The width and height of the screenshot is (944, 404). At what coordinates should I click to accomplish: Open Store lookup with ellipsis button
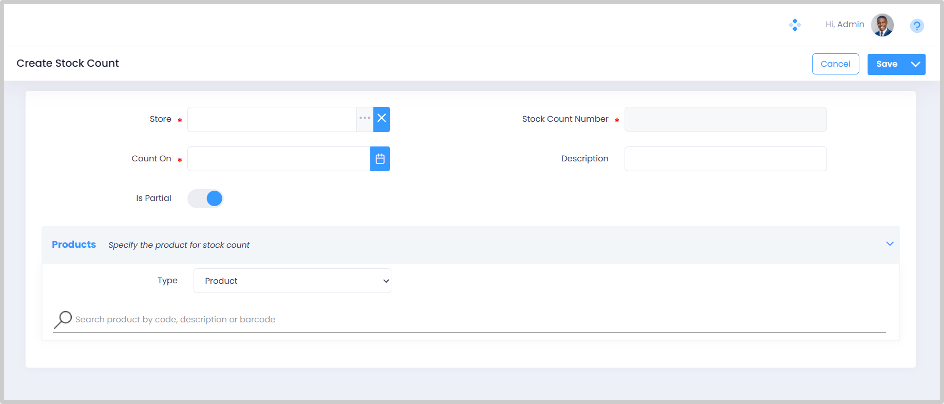pos(365,119)
